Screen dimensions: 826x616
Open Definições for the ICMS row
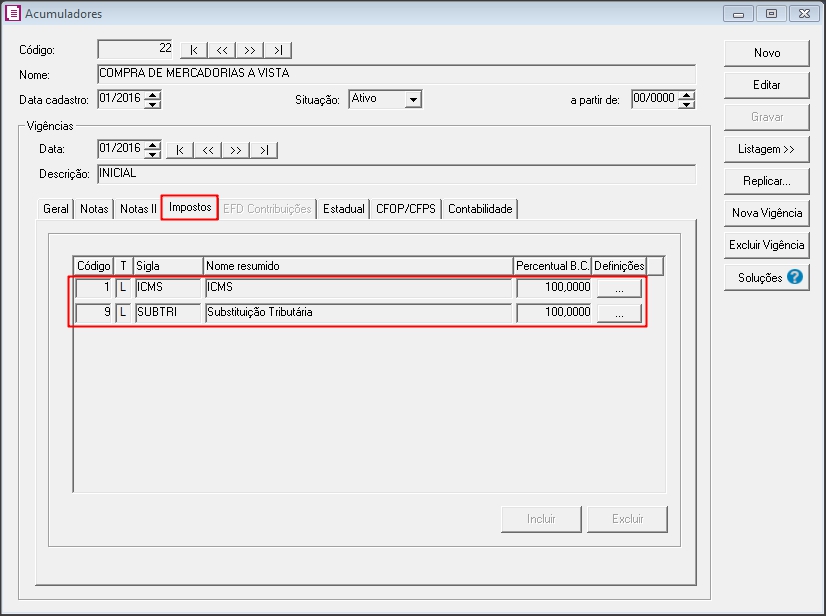click(x=619, y=288)
